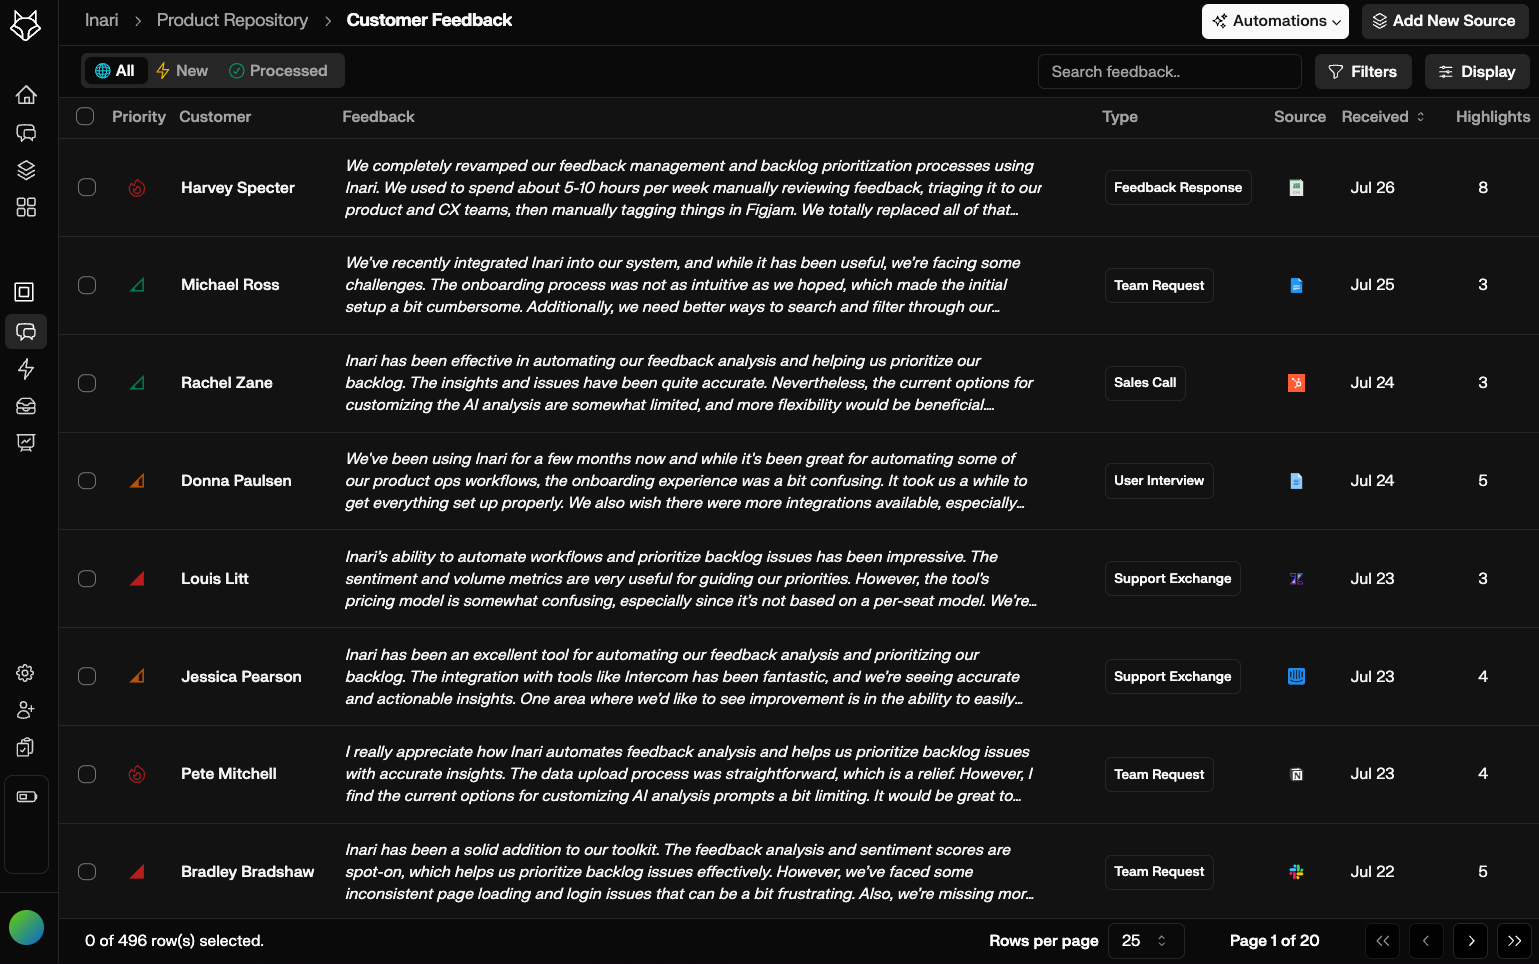The width and height of the screenshot is (1539, 964).
Task: Check the Michael Ross row checkbox
Action: pos(87,285)
